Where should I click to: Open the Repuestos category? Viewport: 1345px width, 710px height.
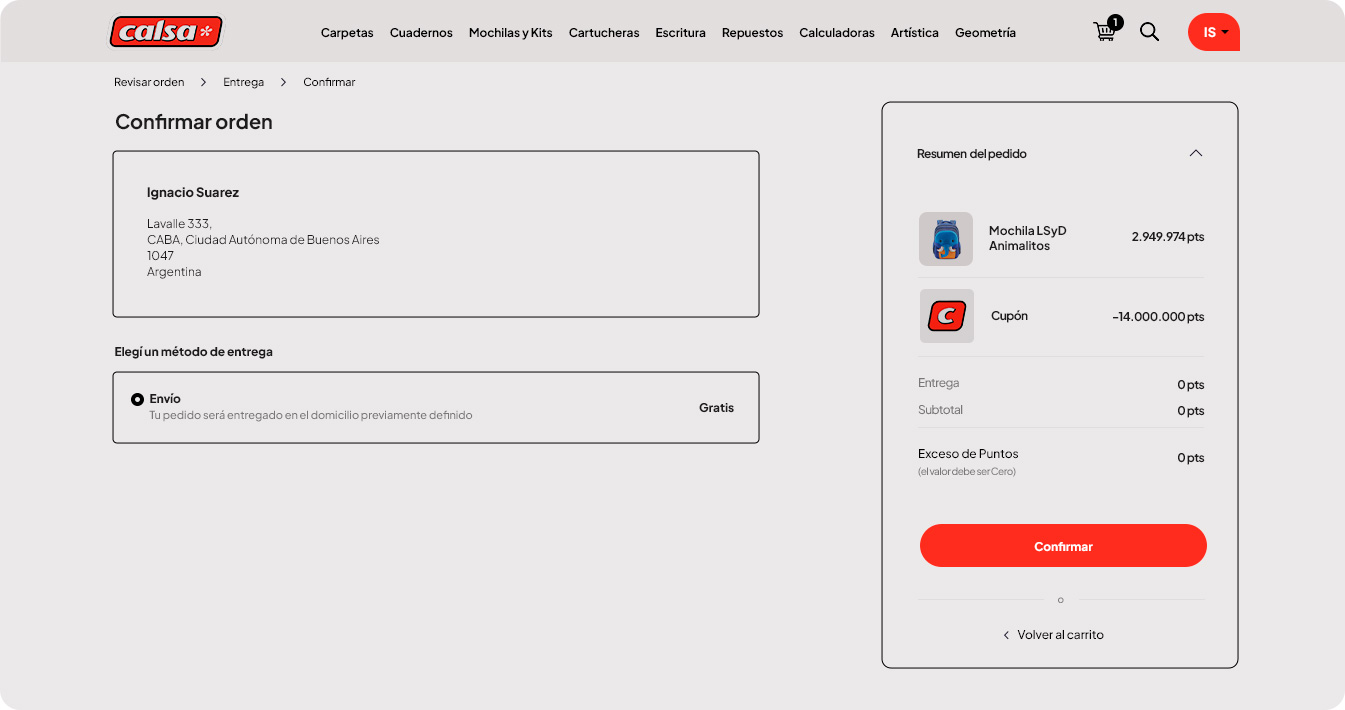(x=752, y=33)
